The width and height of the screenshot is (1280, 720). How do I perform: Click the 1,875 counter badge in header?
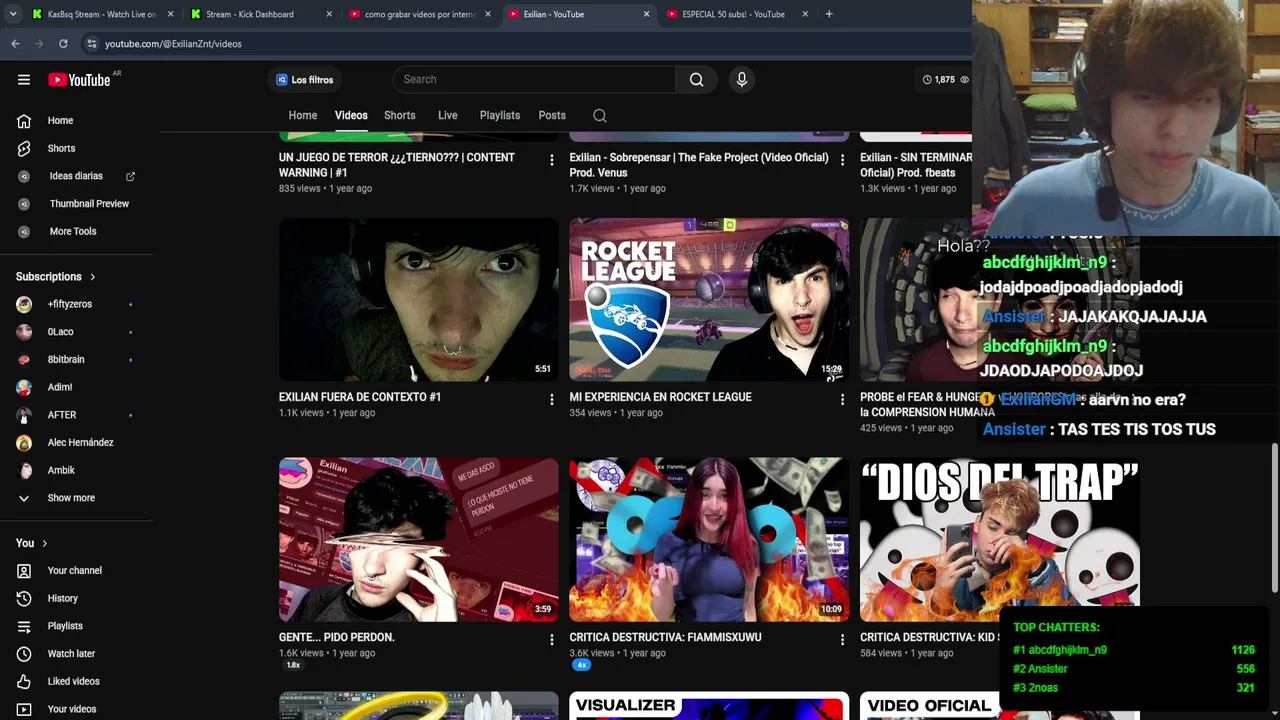click(945, 80)
